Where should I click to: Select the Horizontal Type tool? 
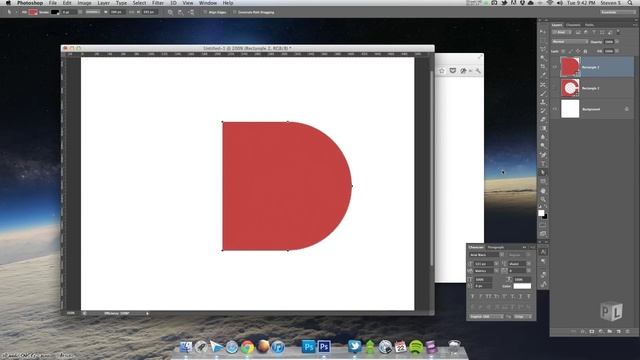(x=543, y=163)
